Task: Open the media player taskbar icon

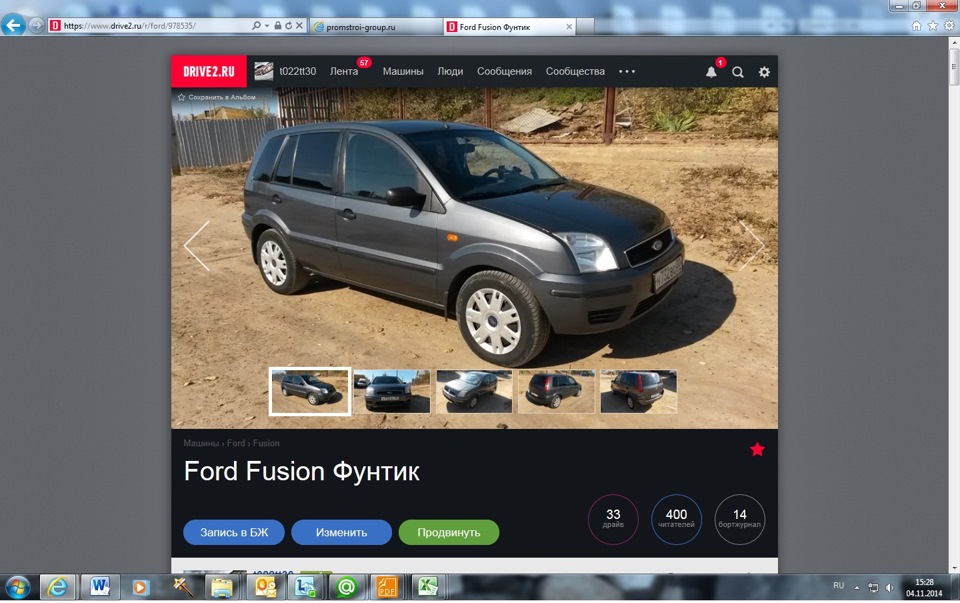Action: (x=140, y=588)
